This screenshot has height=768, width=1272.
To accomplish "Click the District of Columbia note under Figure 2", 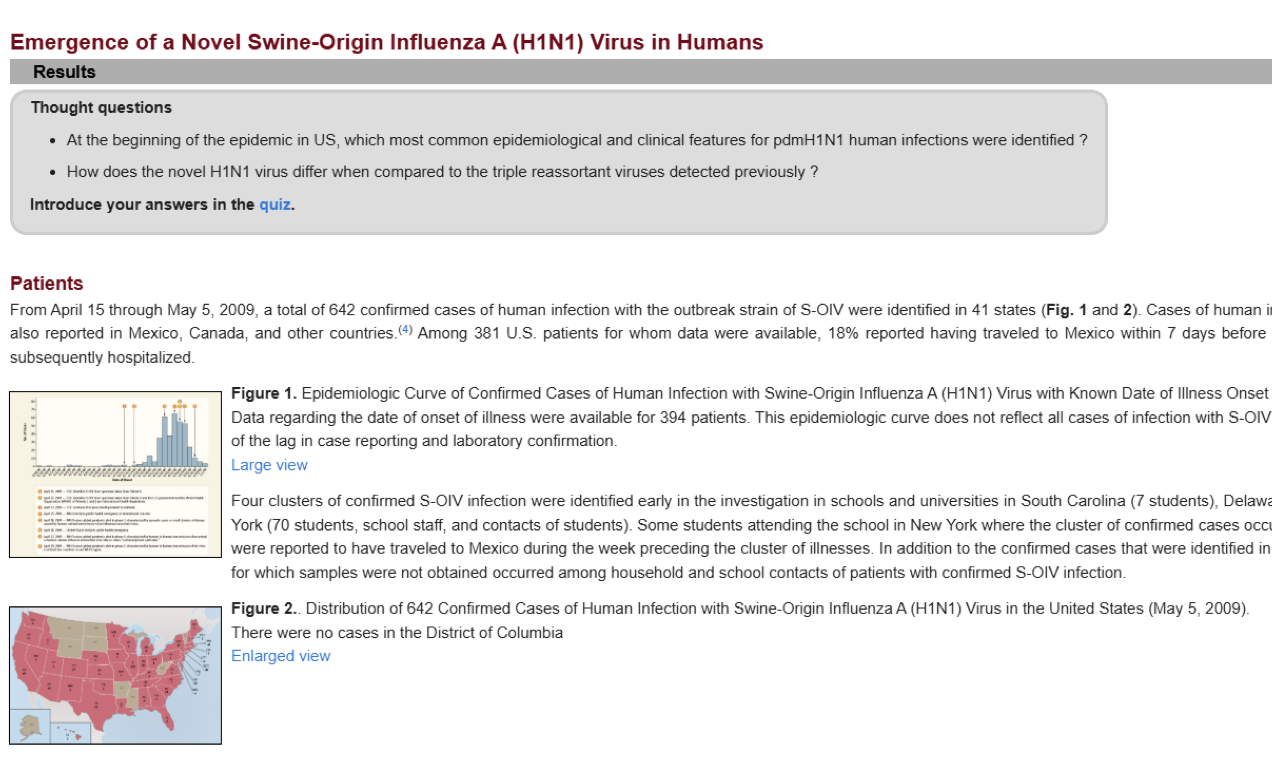I will click(397, 633).
